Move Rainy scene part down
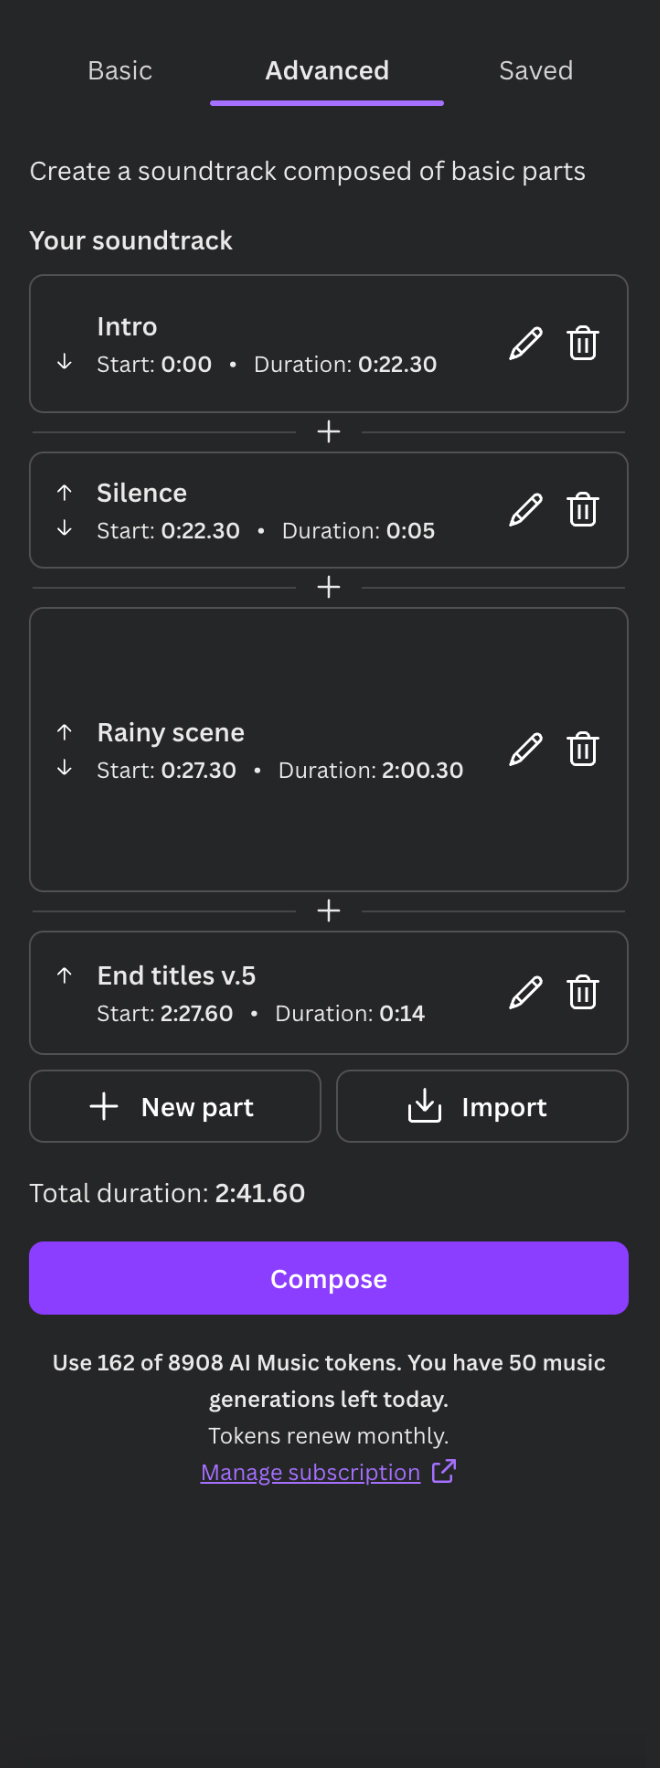The height and width of the screenshot is (1768, 660). 64,768
